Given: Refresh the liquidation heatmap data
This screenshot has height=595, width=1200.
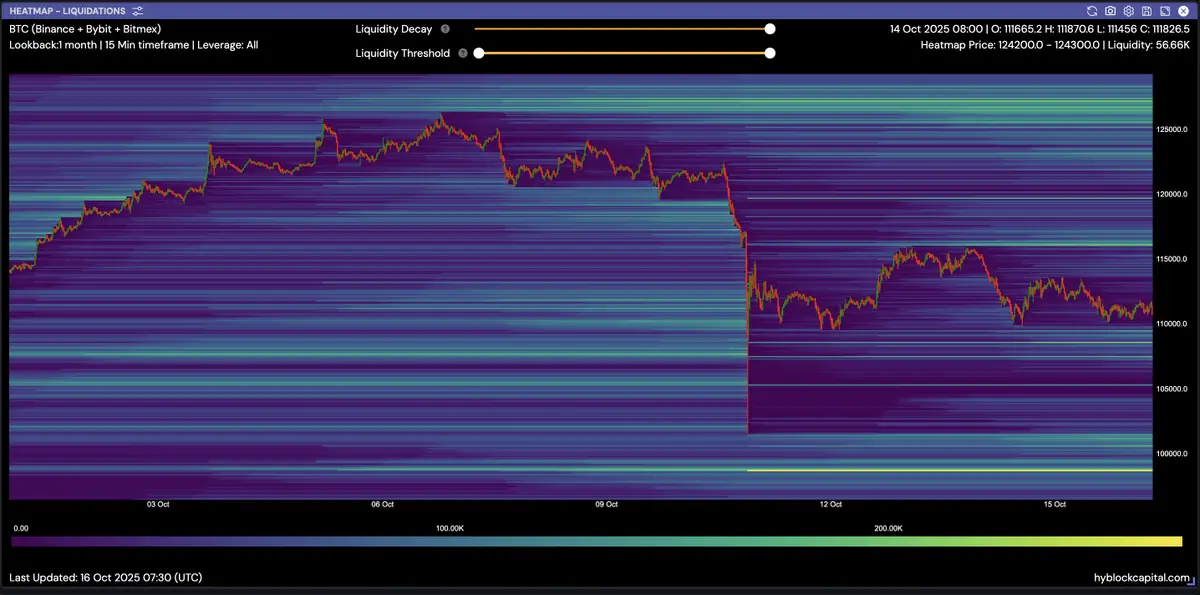Looking at the screenshot, I should tap(1092, 11).
